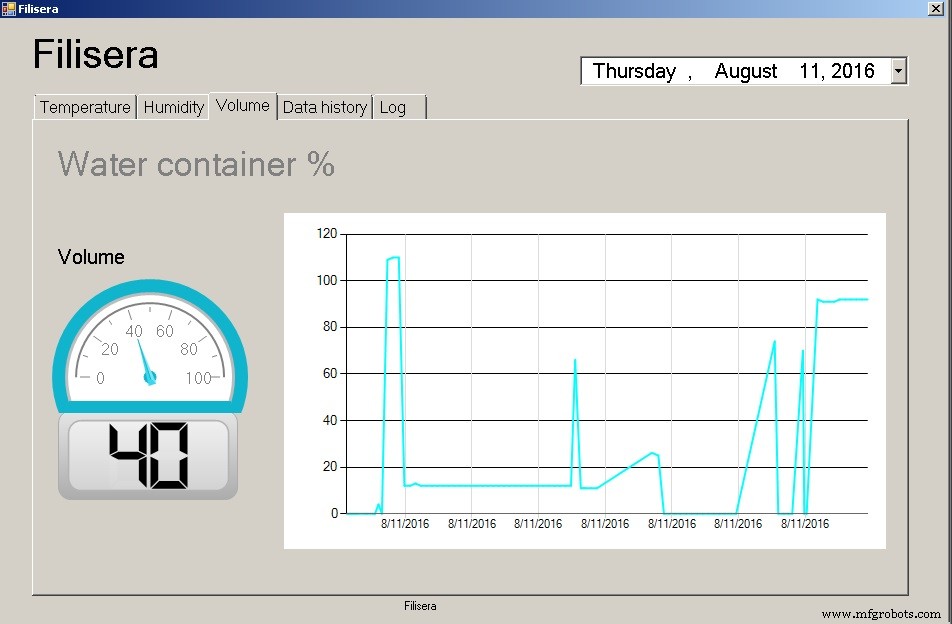Switch to the Log tab

pyautogui.click(x=391, y=107)
